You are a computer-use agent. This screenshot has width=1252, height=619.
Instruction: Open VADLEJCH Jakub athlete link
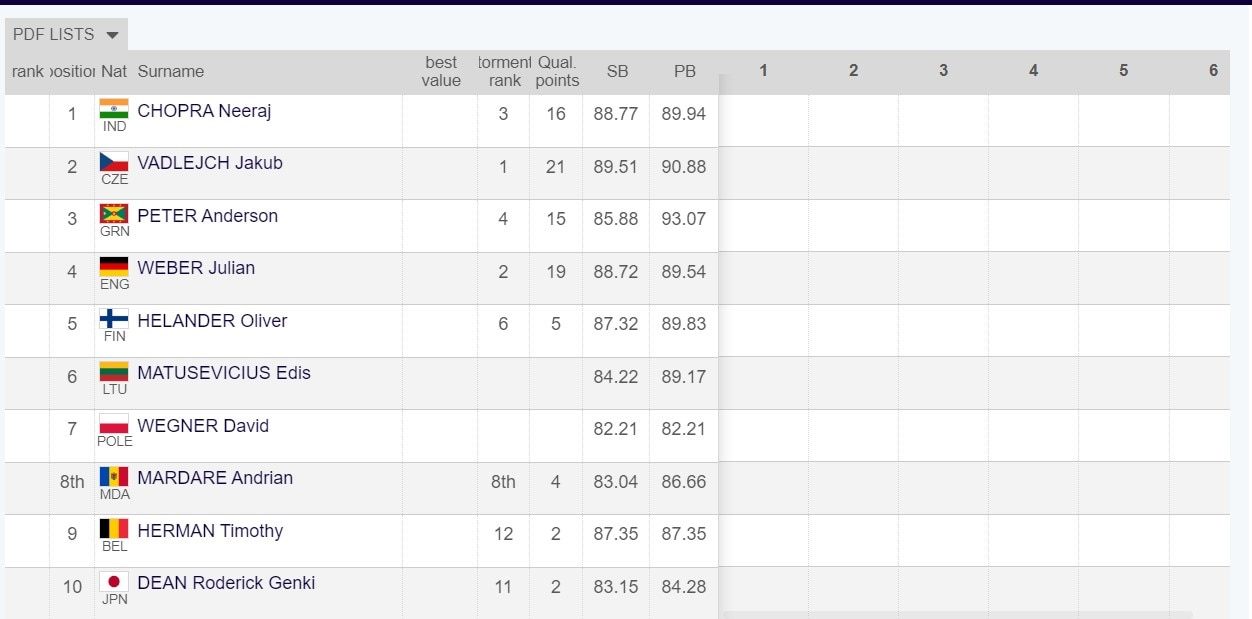pyautogui.click(x=210, y=163)
